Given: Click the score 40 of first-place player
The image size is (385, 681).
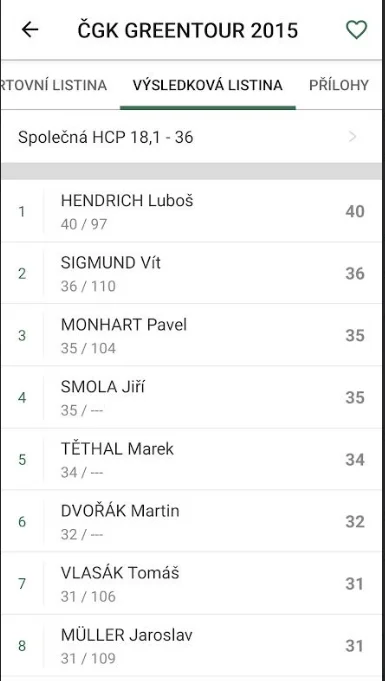Looking at the screenshot, I should 355,212.
